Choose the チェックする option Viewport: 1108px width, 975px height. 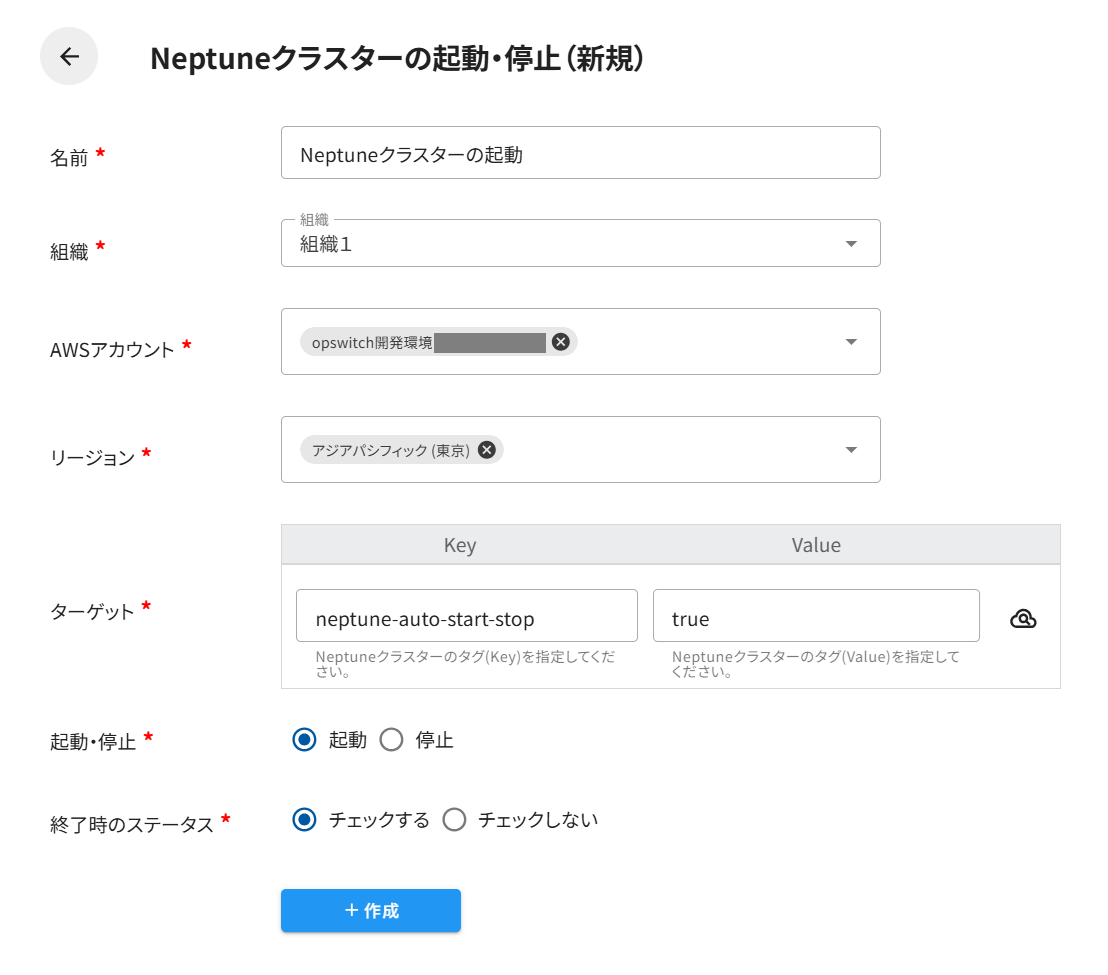(304, 820)
